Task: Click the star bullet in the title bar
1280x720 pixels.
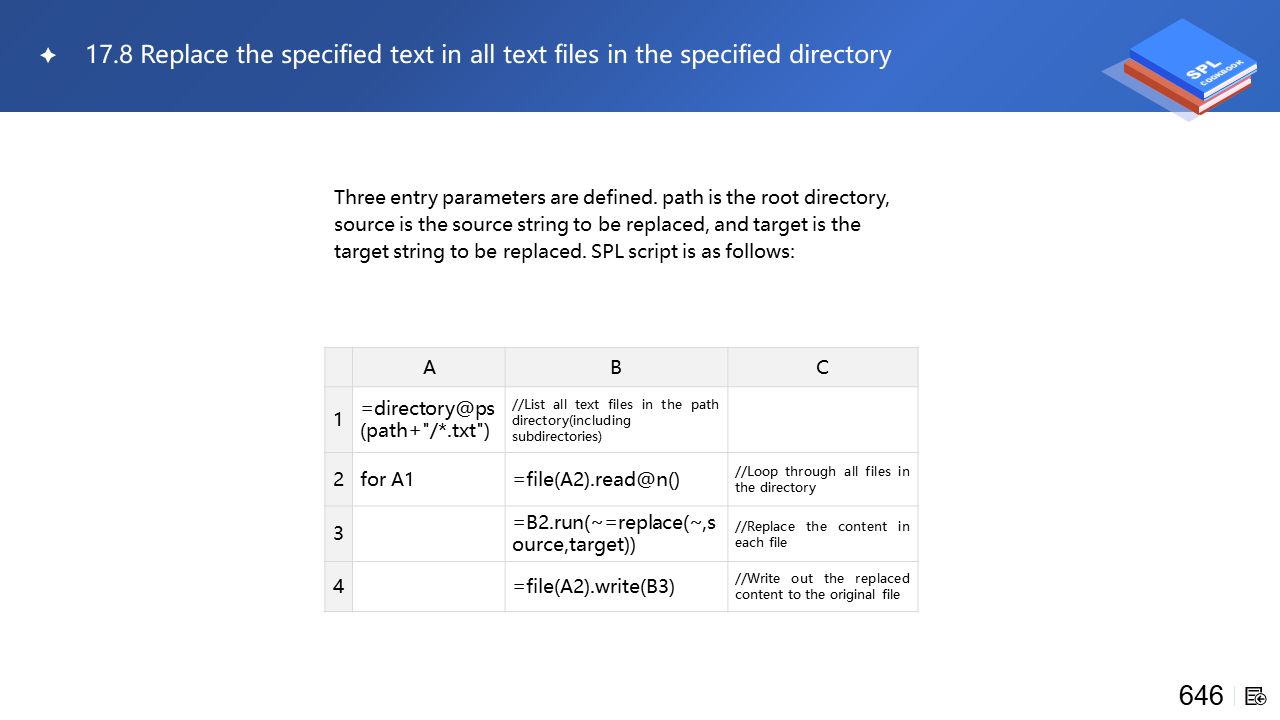Action: [x=48, y=56]
